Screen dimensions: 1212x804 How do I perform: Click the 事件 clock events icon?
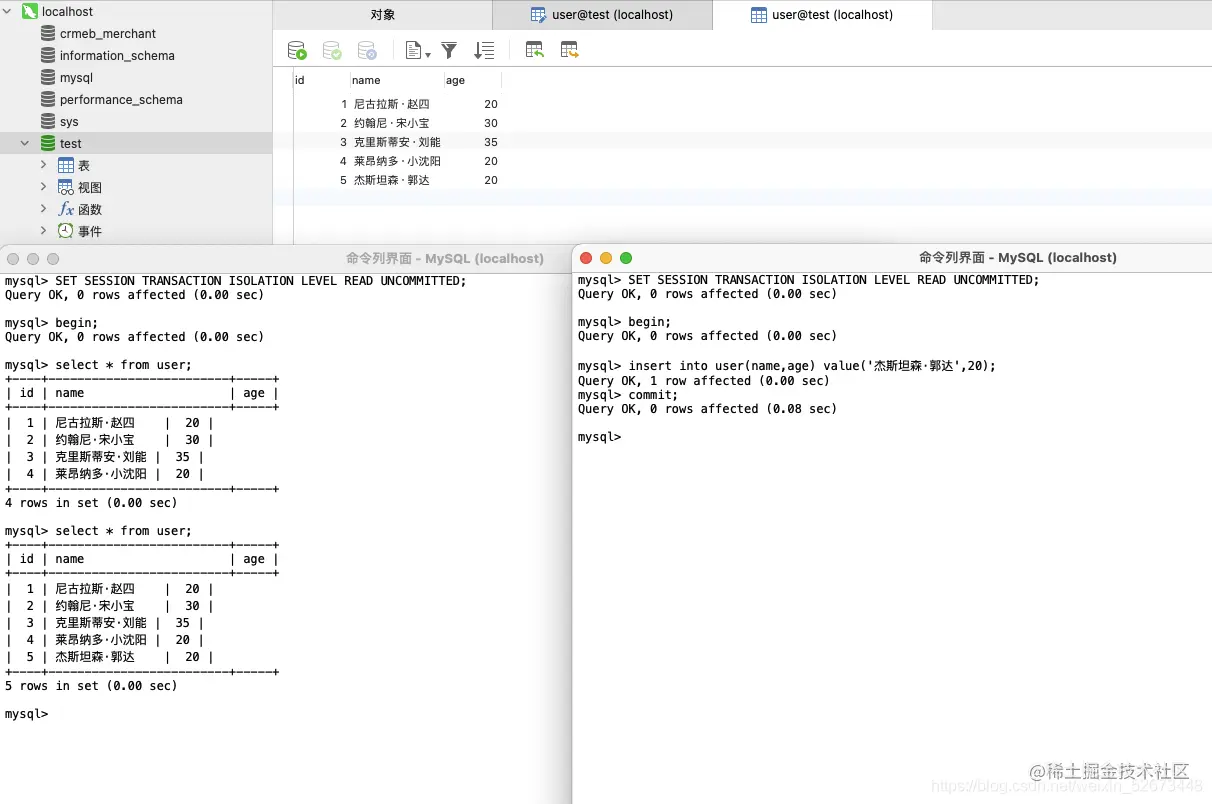tap(66, 231)
